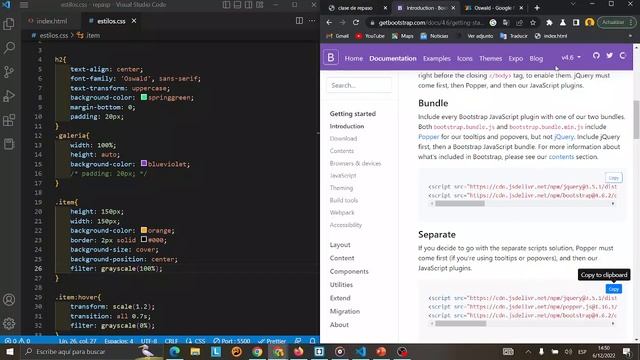Toggle the primary sidebar layout icon in the VS Code title bar
Image resolution: width=640 pixels, height=360 pixels.
(x=227, y=5)
